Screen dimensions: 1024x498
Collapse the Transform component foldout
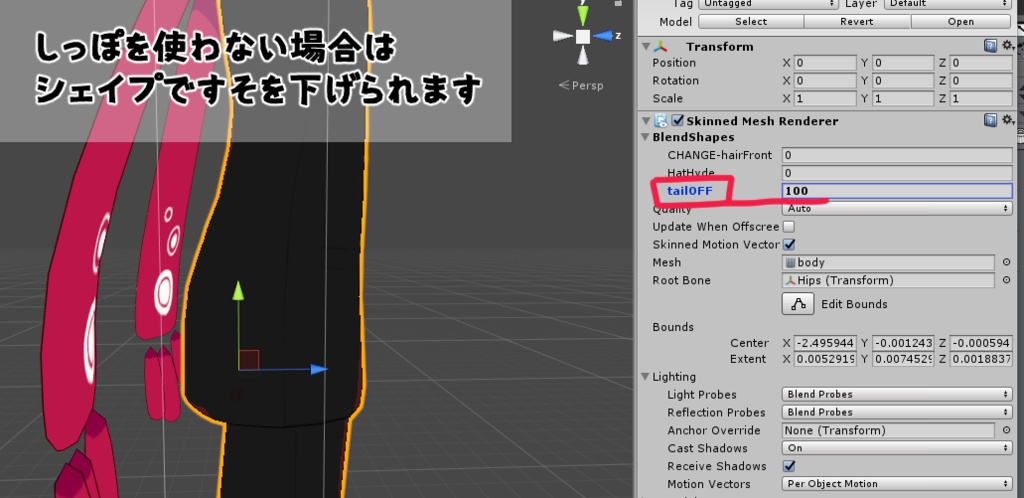coord(646,46)
